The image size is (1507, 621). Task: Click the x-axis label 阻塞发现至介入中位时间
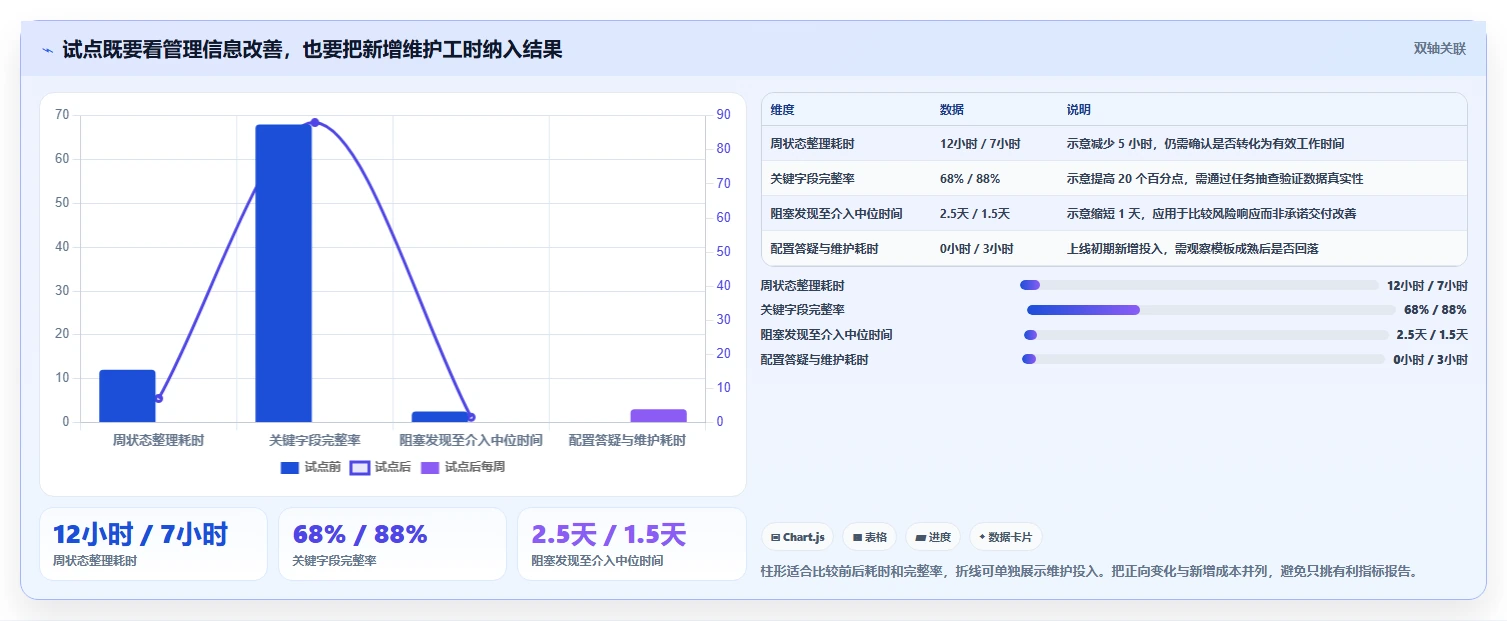point(471,440)
